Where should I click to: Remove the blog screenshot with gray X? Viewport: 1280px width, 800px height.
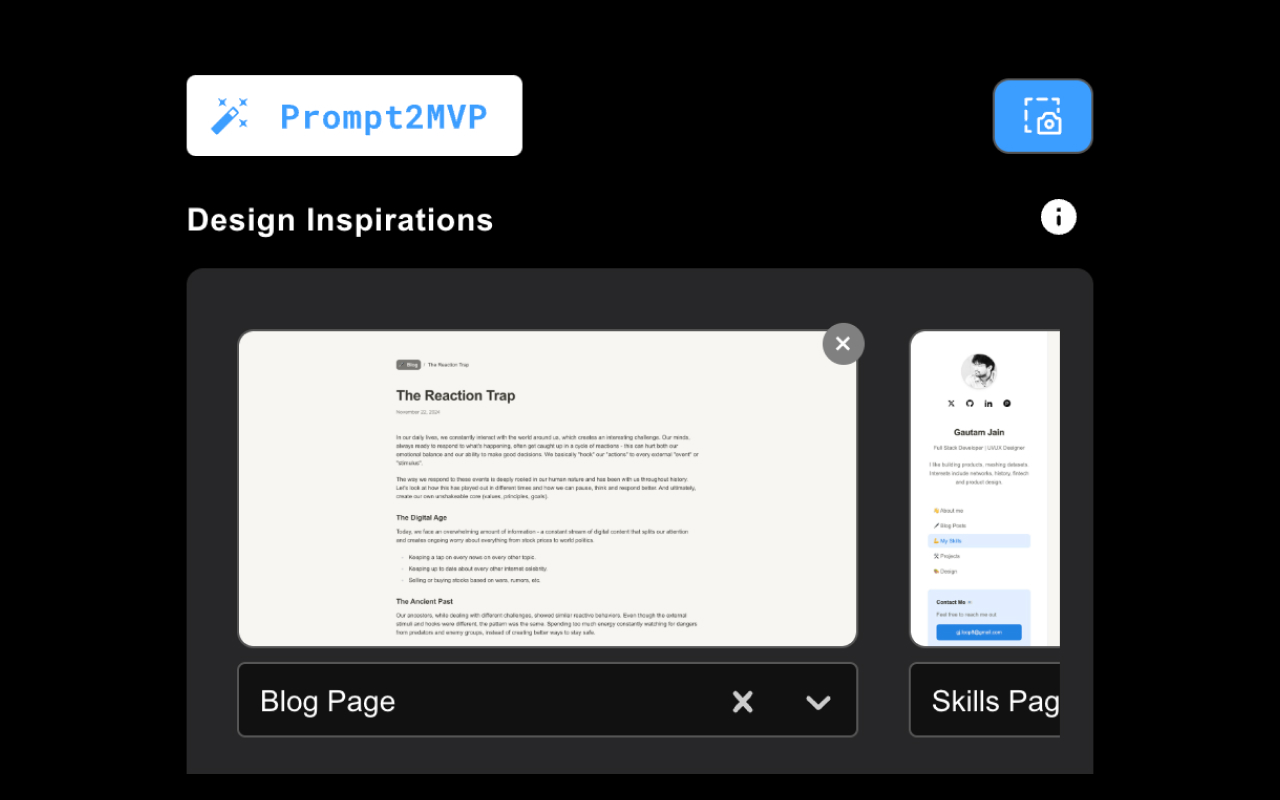(843, 344)
